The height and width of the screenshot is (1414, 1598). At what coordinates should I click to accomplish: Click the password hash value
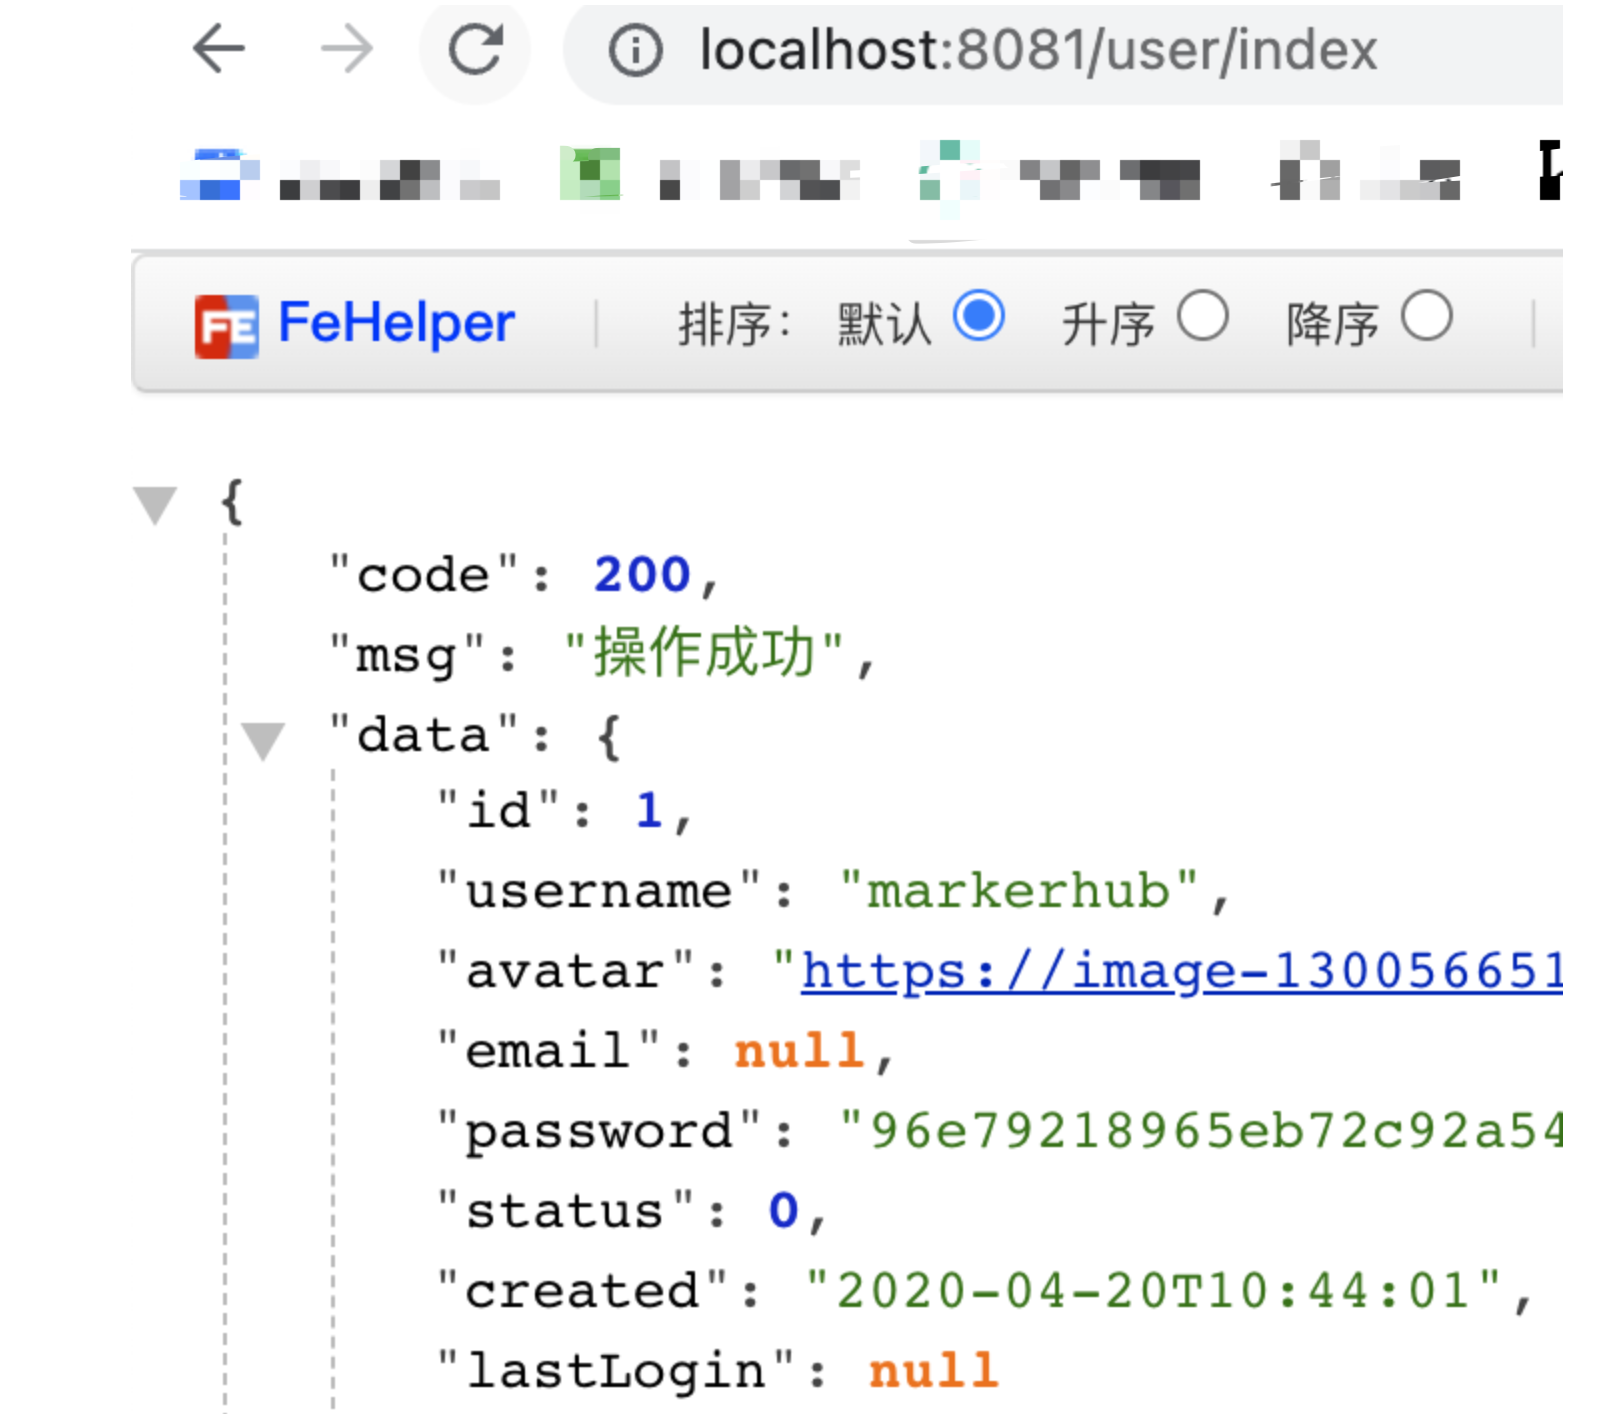1200,1131
